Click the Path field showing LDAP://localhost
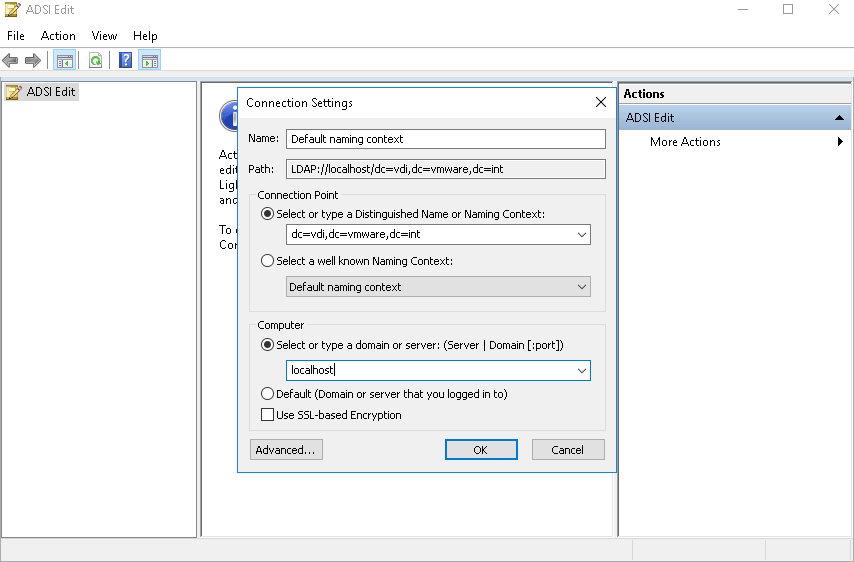The image size is (854, 562). tap(446, 169)
